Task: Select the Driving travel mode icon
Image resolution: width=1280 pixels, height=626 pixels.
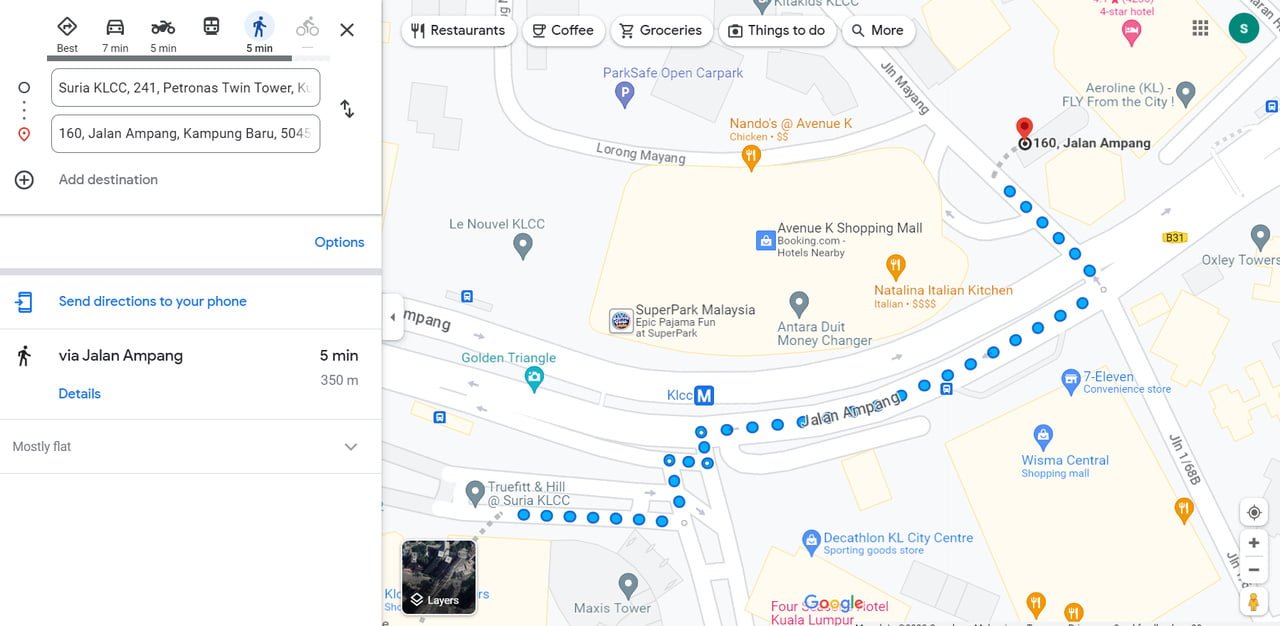Action: (x=115, y=27)
